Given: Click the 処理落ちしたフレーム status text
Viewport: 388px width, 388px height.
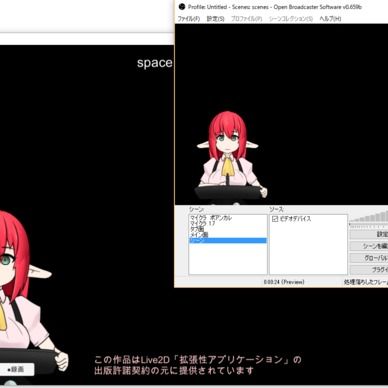Looking at the screenshot, I should [366, 282].
